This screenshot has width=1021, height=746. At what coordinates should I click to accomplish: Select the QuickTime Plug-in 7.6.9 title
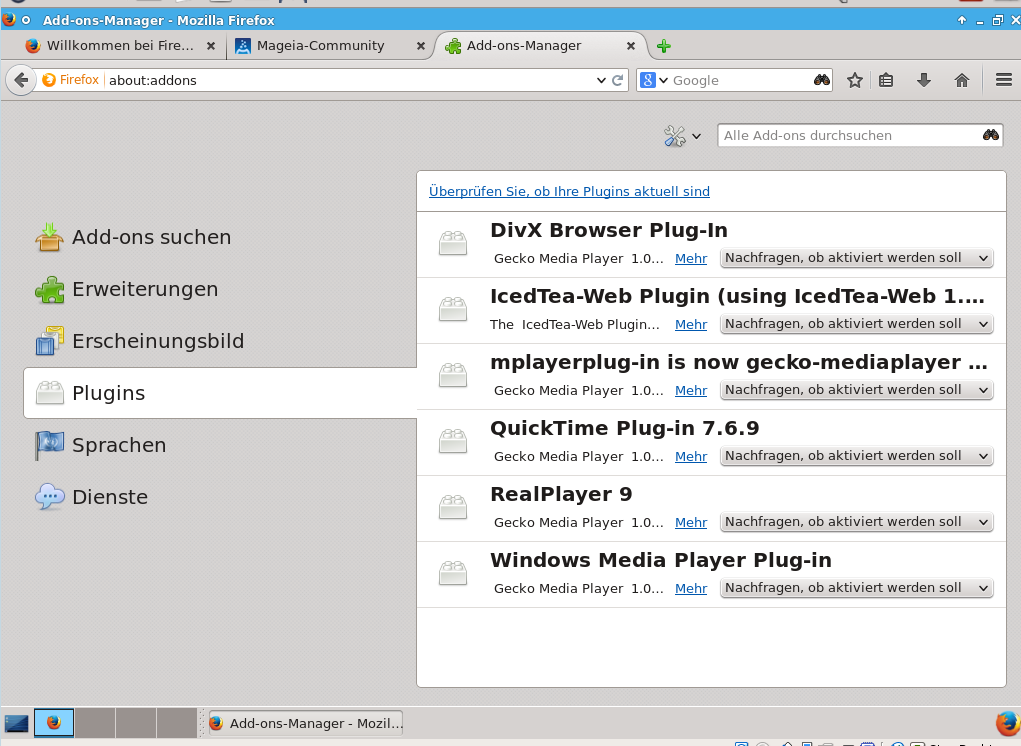pyautogui.click(x=624, y=428)
